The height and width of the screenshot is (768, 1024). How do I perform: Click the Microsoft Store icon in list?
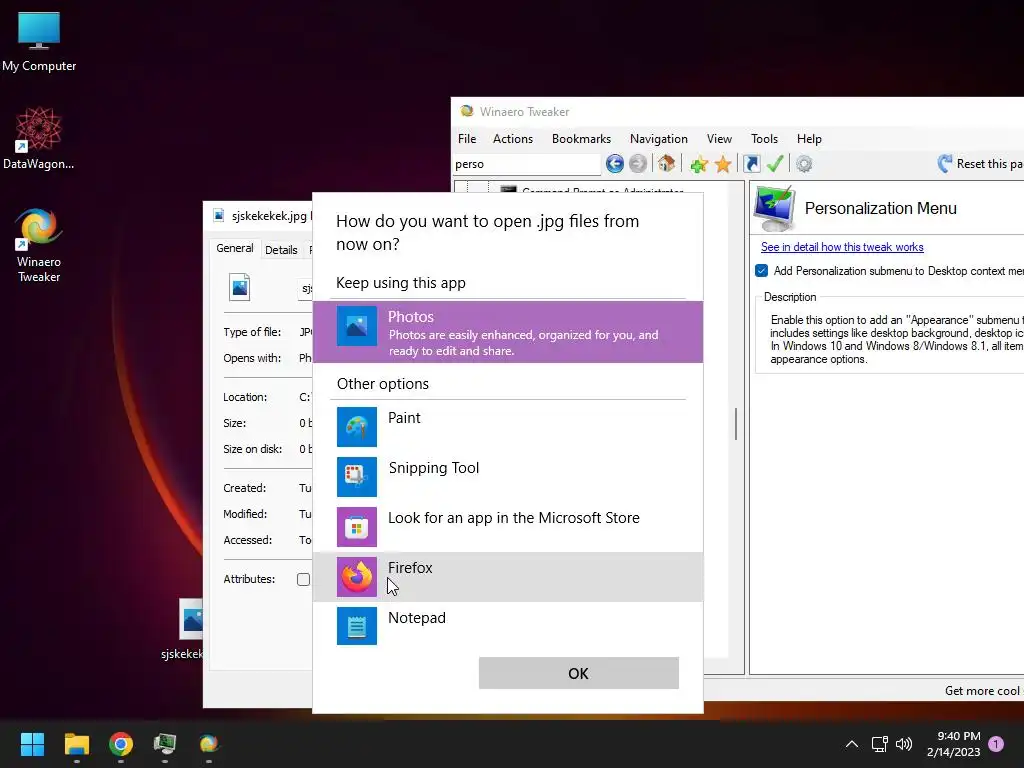click(357, 527)
